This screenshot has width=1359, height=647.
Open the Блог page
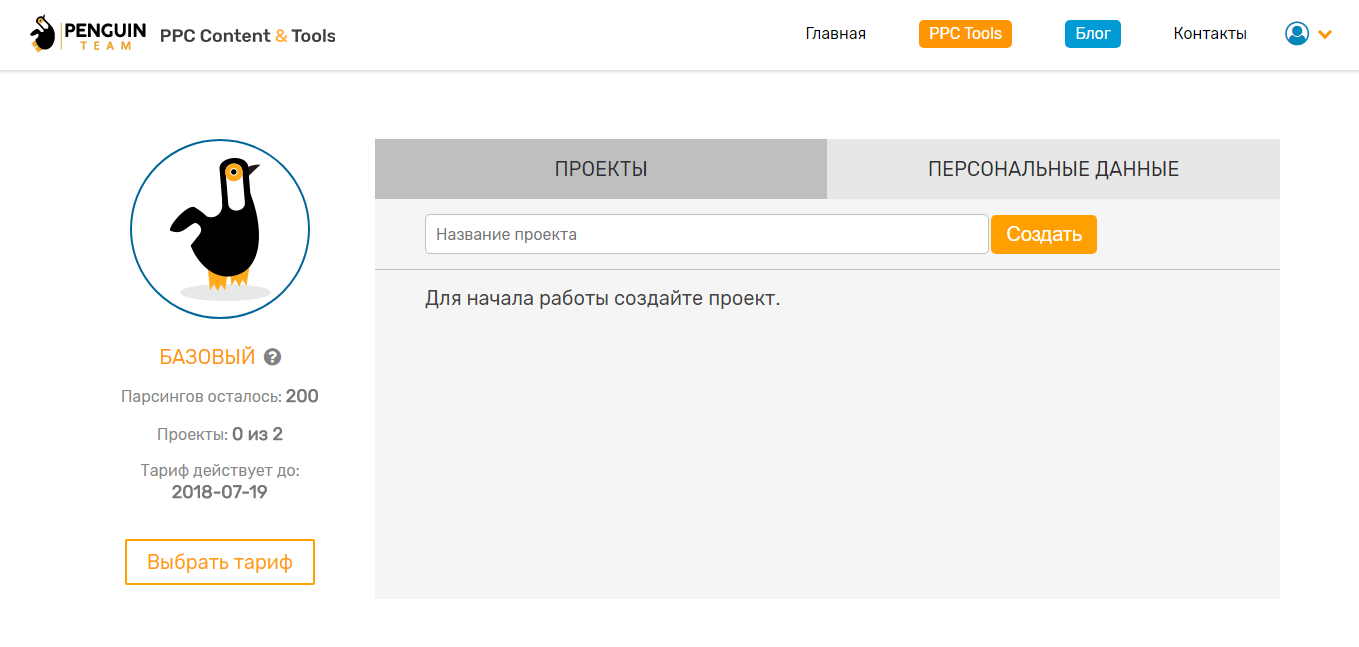[1092, 33]
